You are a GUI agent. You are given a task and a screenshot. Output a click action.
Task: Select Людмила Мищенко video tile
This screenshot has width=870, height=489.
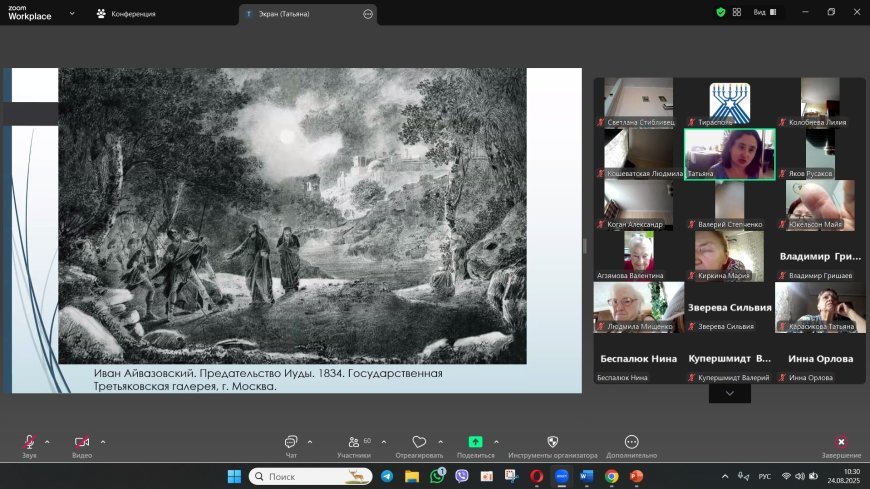click(639, 307)
